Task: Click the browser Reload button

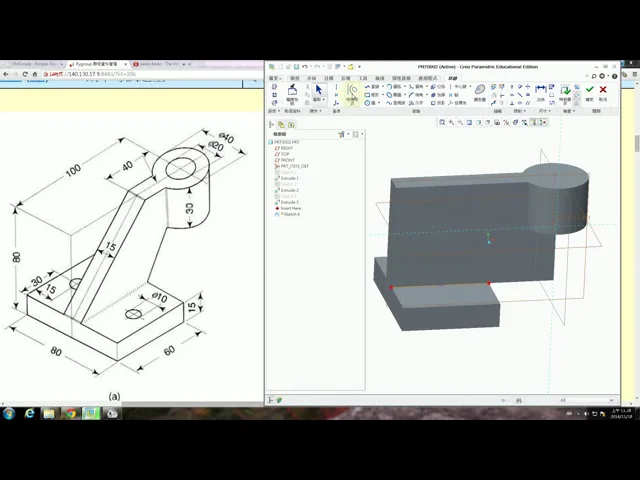Action: (25, 74)
